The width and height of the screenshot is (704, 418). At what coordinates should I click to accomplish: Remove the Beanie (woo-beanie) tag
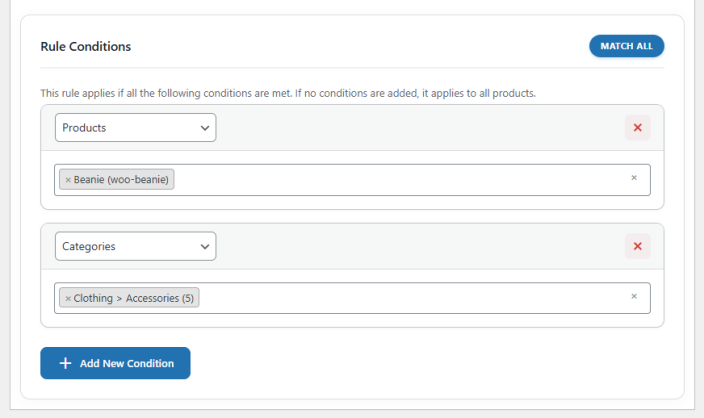click(x=68, y=180)
